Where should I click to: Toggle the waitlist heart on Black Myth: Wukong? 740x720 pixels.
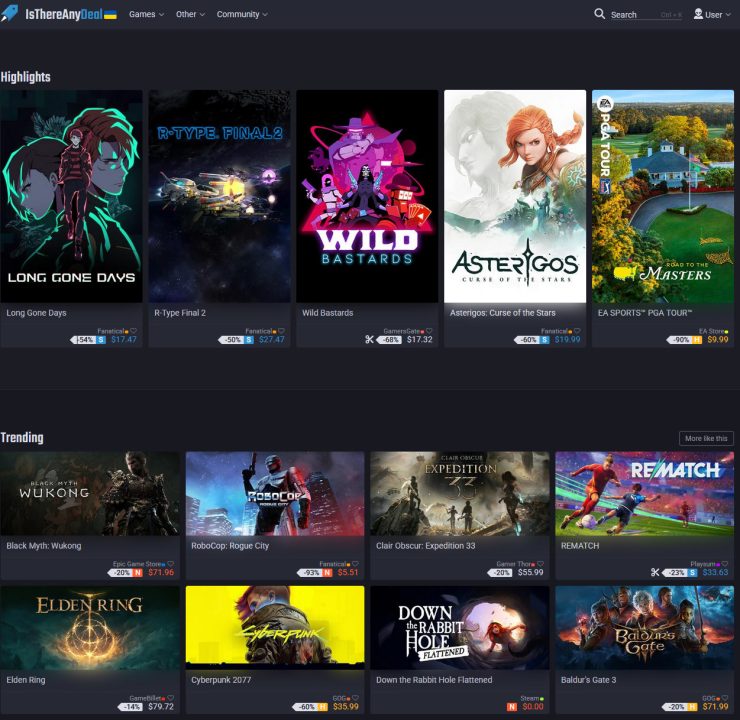point(171,564)
